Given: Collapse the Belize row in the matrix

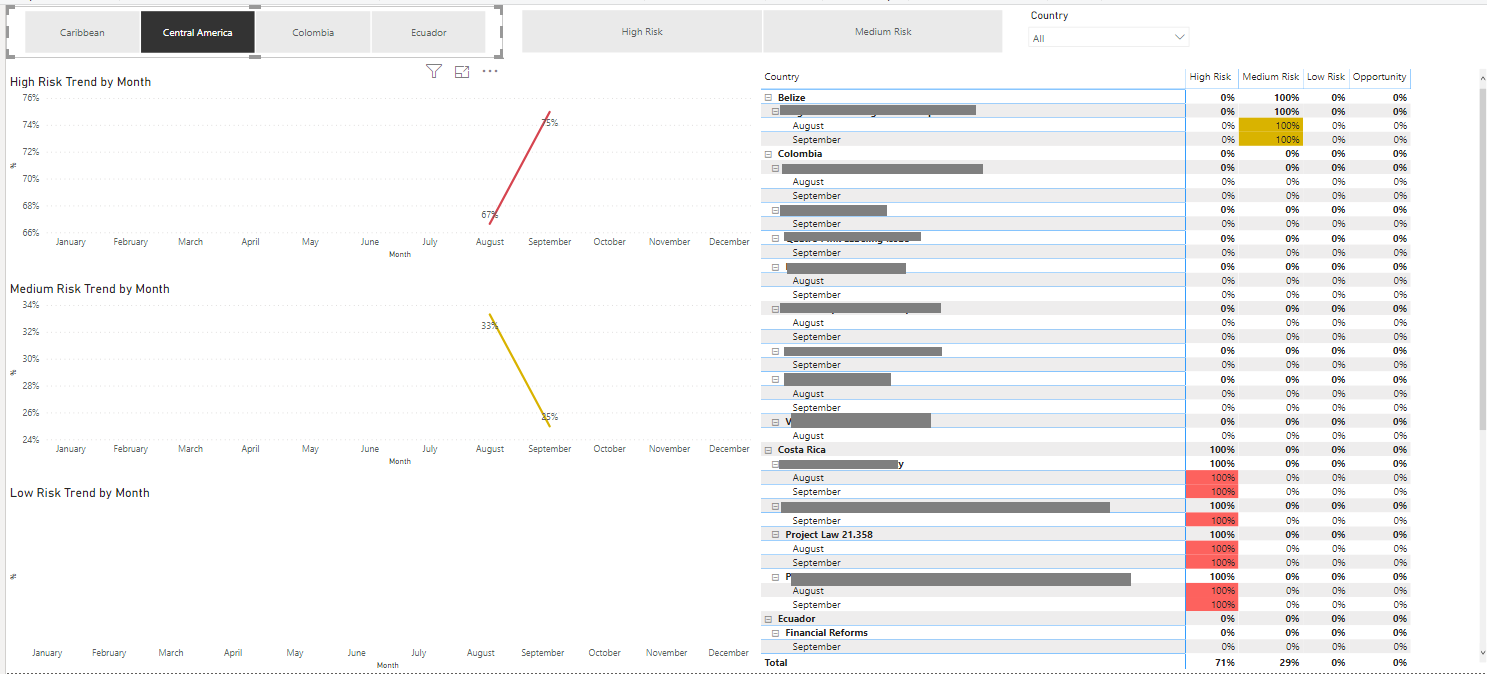Looking at the screenshot, I should (768, 98).
